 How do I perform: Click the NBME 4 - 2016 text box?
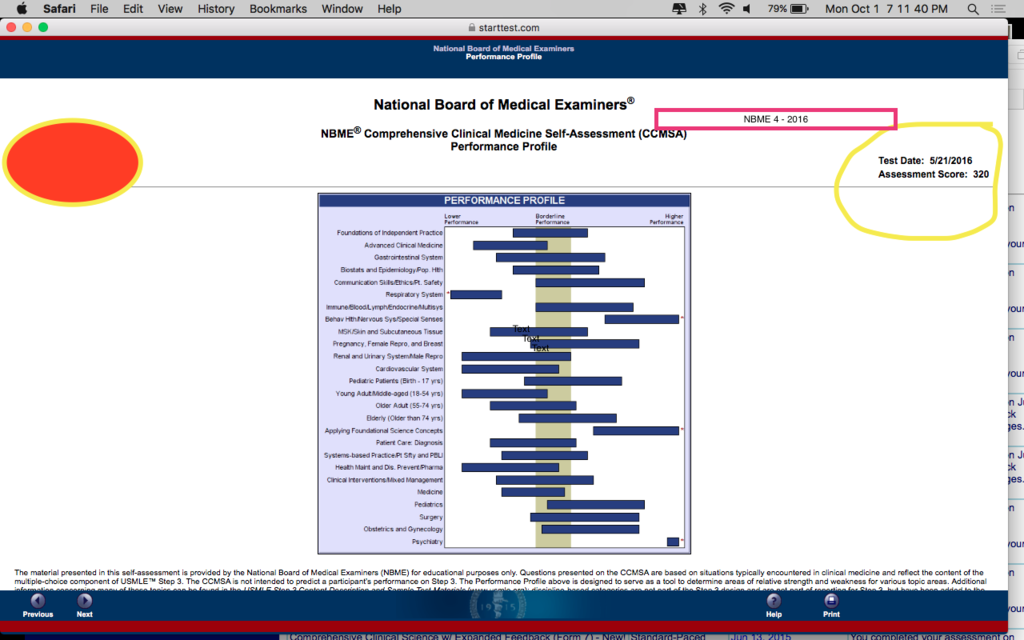coord(775,119)
